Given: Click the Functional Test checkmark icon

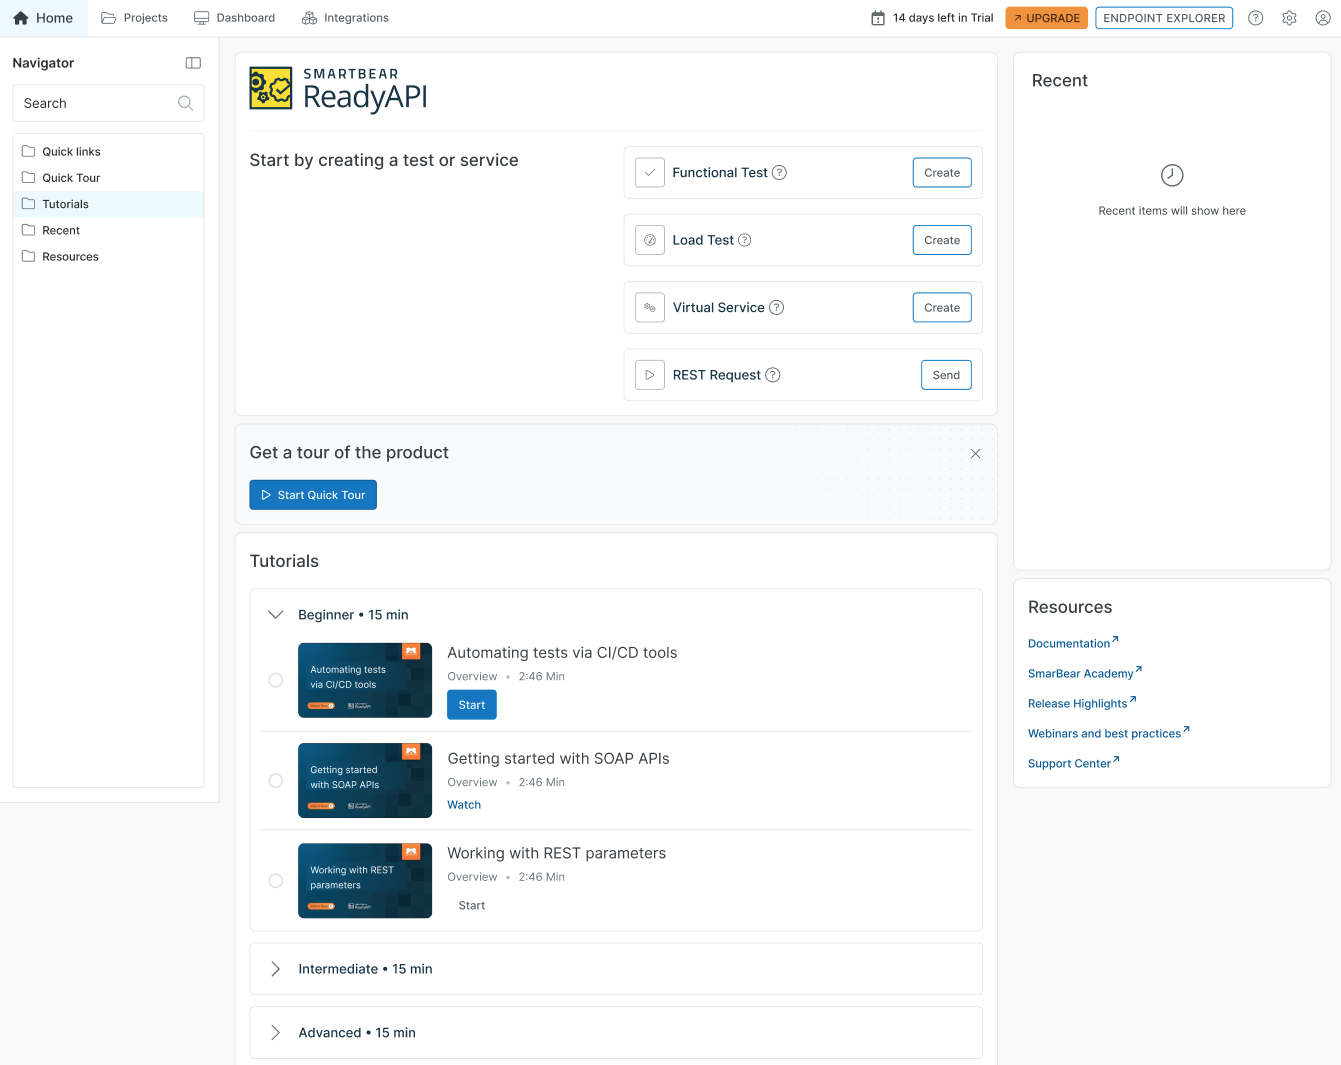Looking at the screenshot, I should tap(650, 172).
